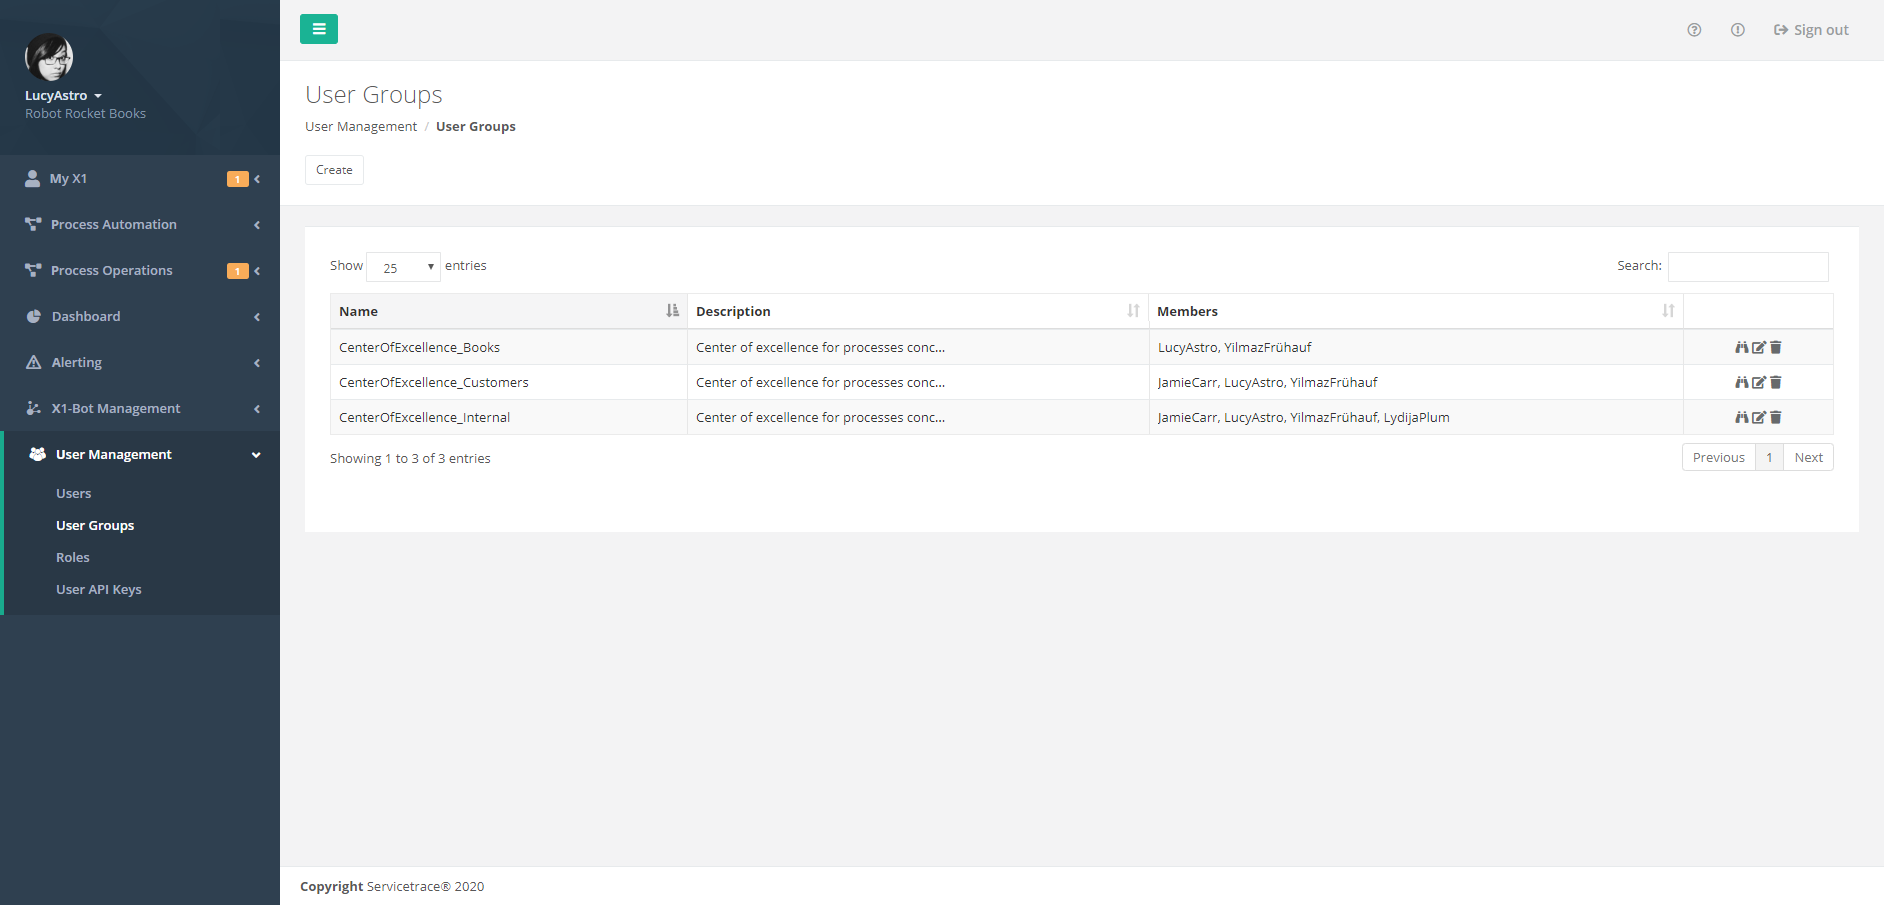View details of CenterOfExcellence_Books group
The width and height of the screenshot is (1884, 905).
click(1741, 348)
